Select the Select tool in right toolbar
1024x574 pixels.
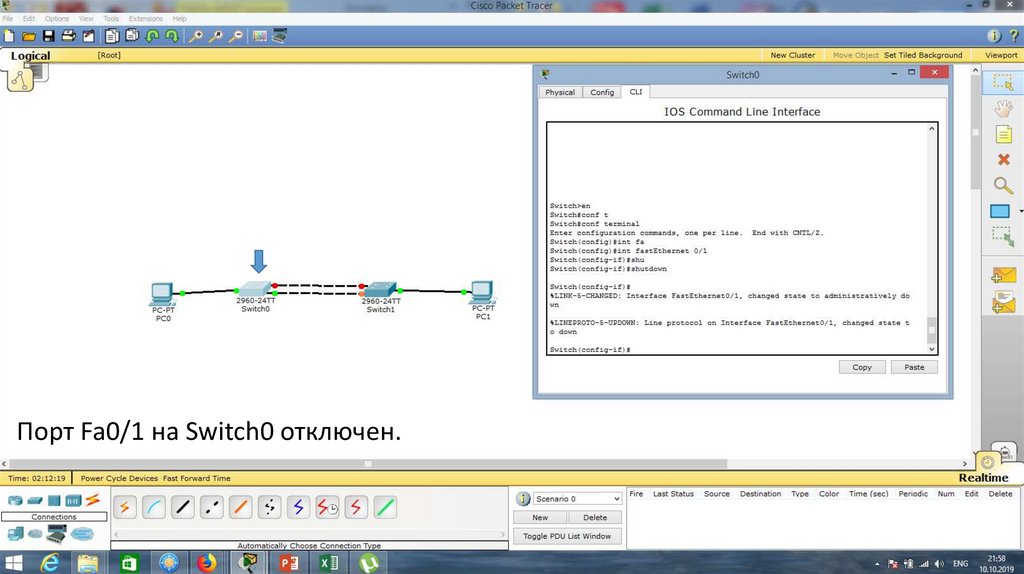tap(1003, 82)
